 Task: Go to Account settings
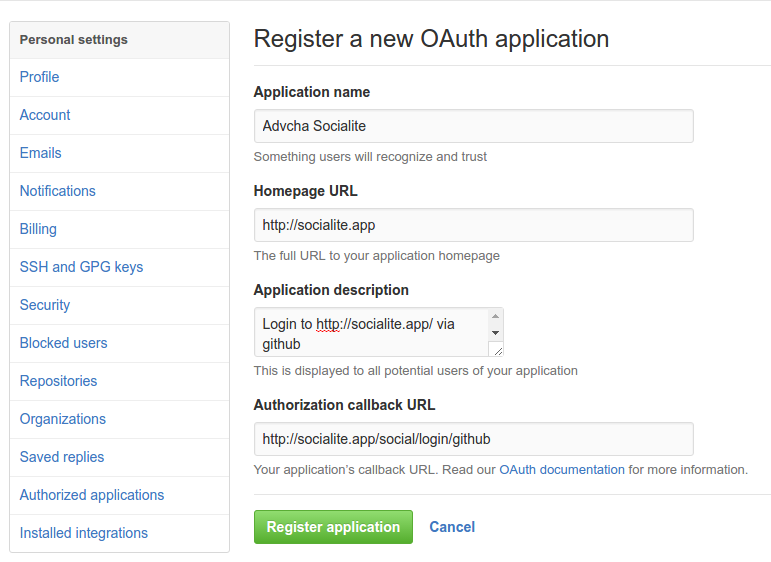pos(45,115)
